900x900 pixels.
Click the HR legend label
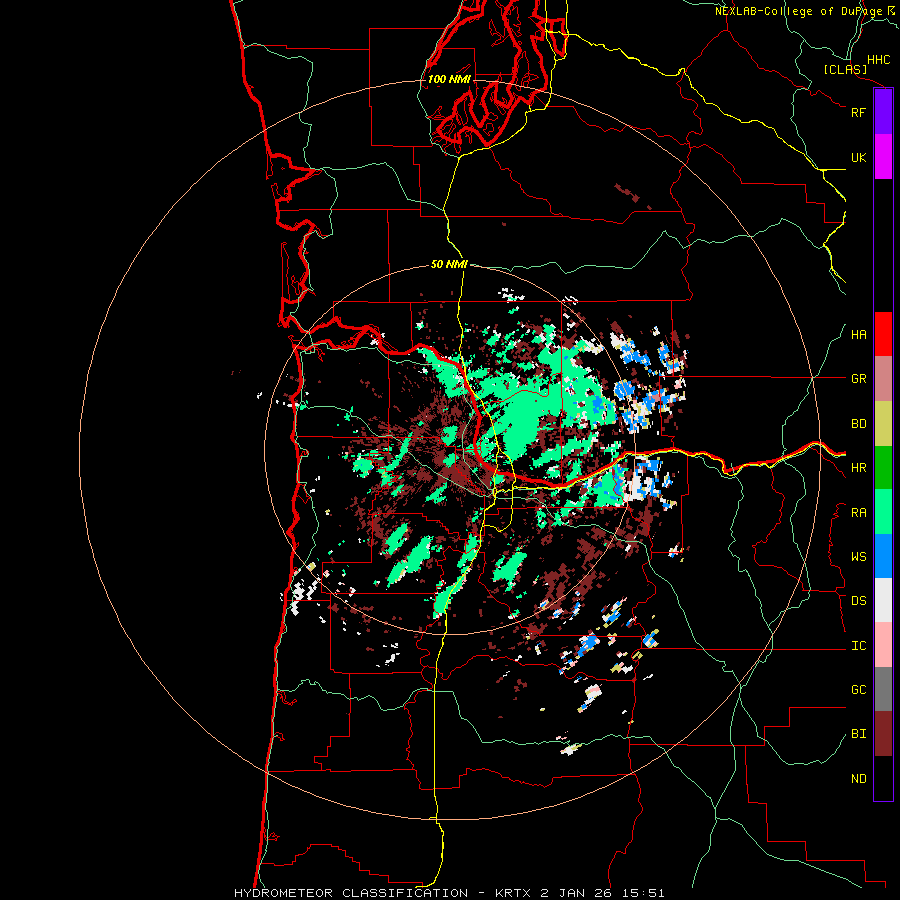pyautogui.click(x=858, y=468)
